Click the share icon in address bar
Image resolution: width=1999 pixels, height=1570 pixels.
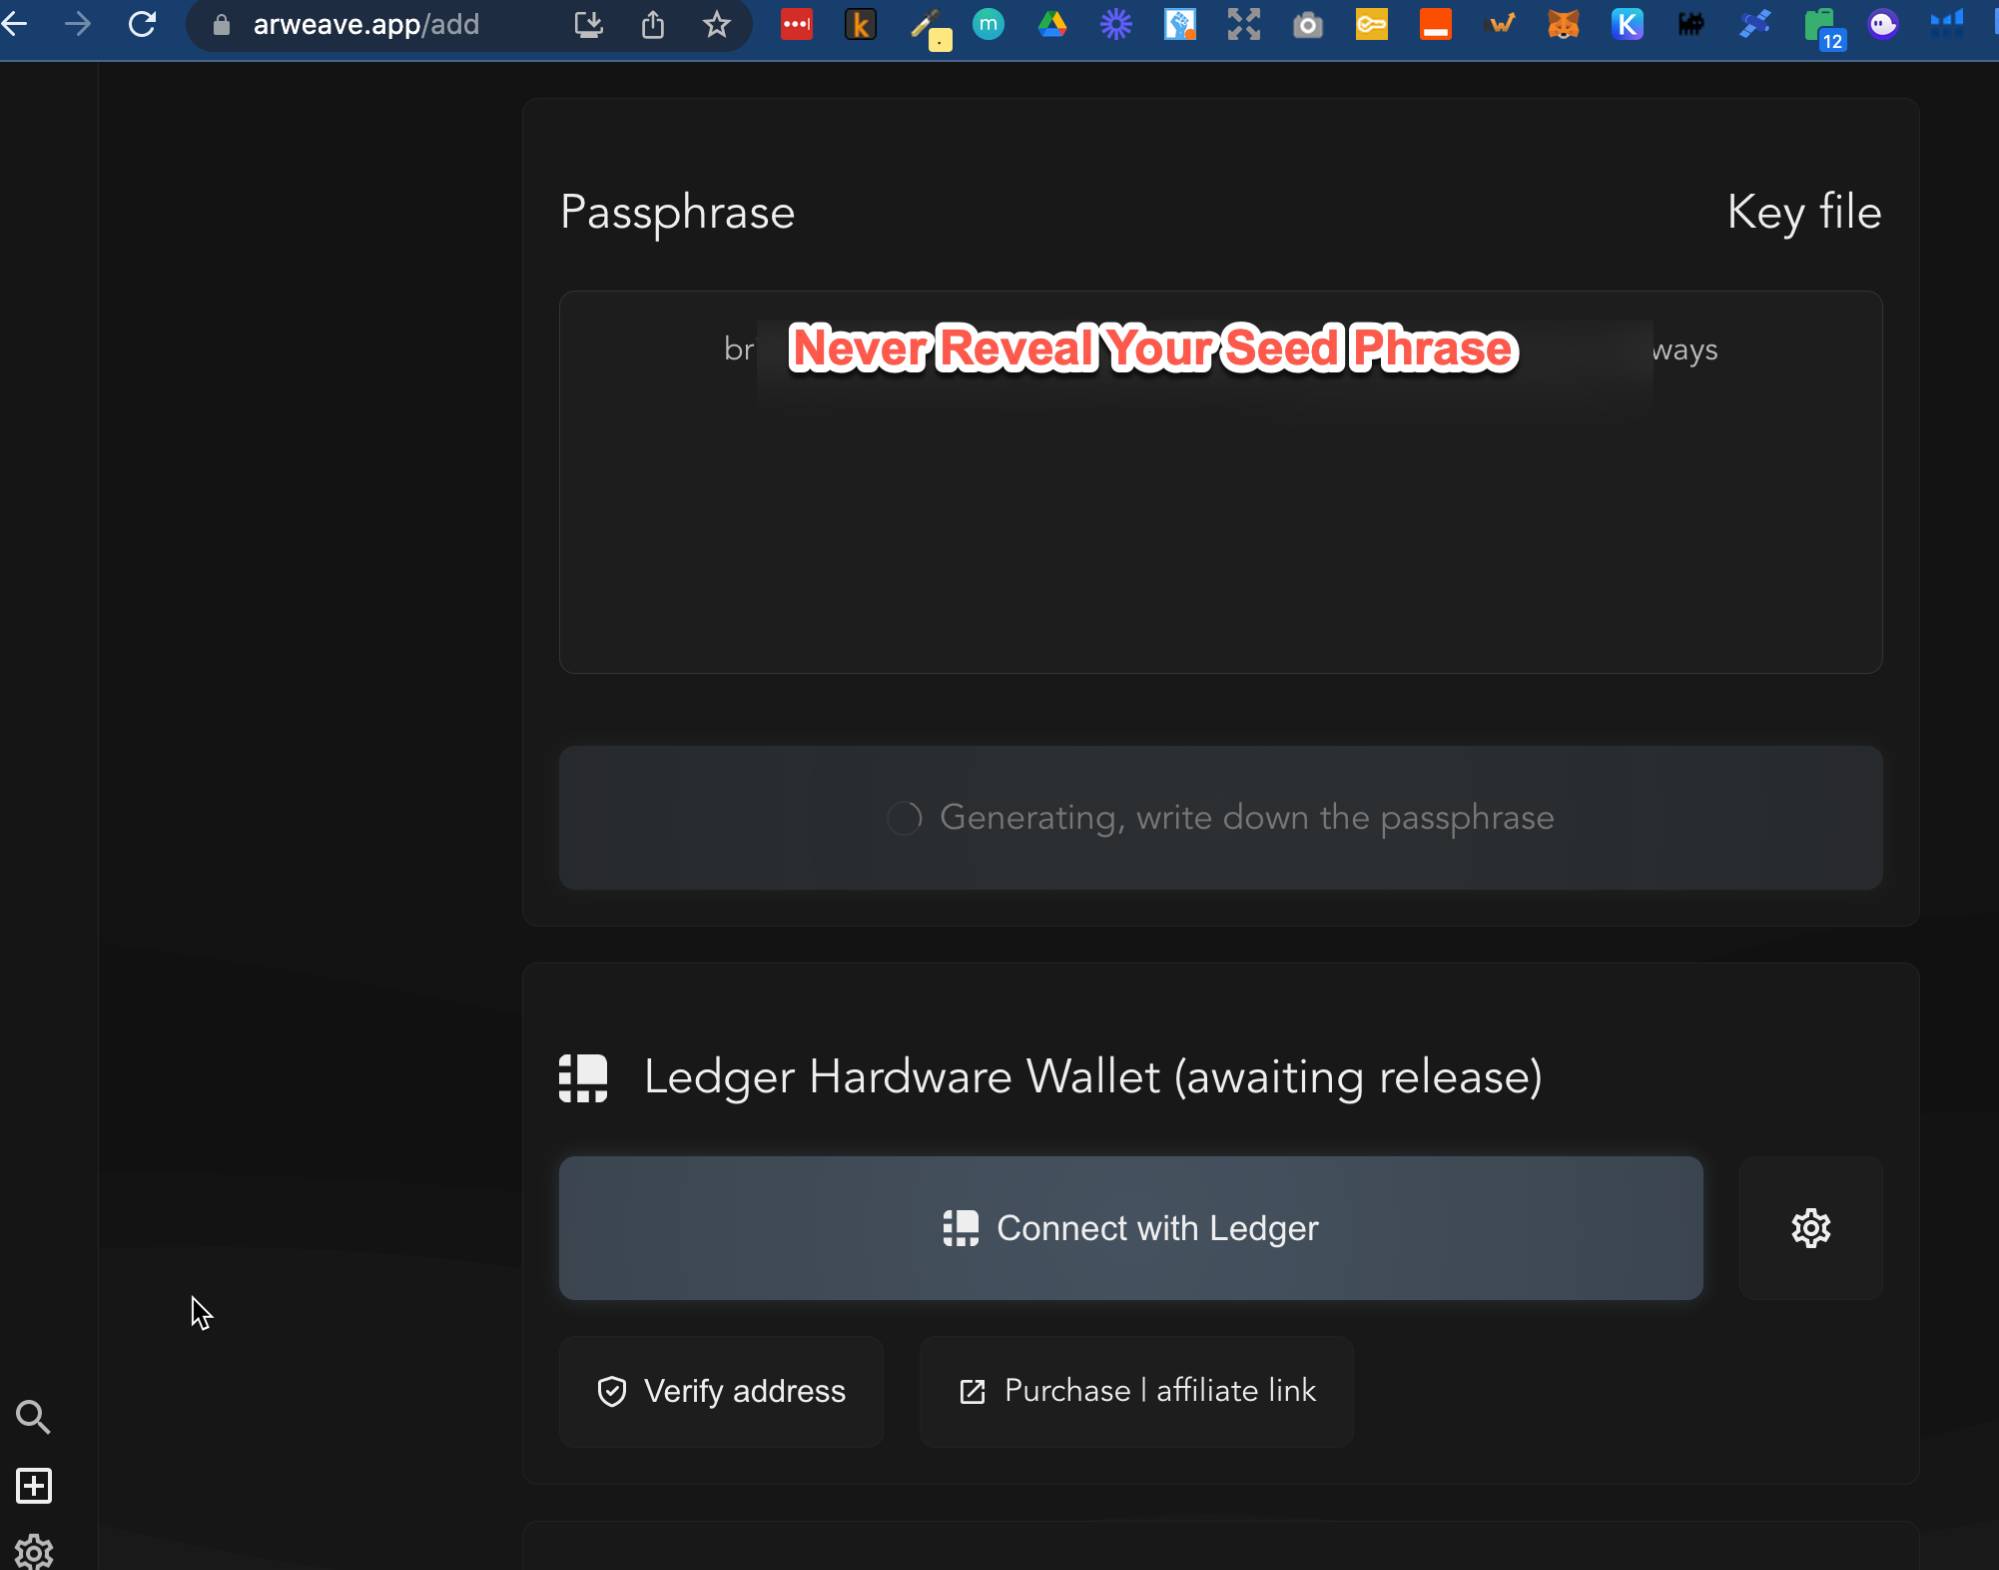click(652, 24)
